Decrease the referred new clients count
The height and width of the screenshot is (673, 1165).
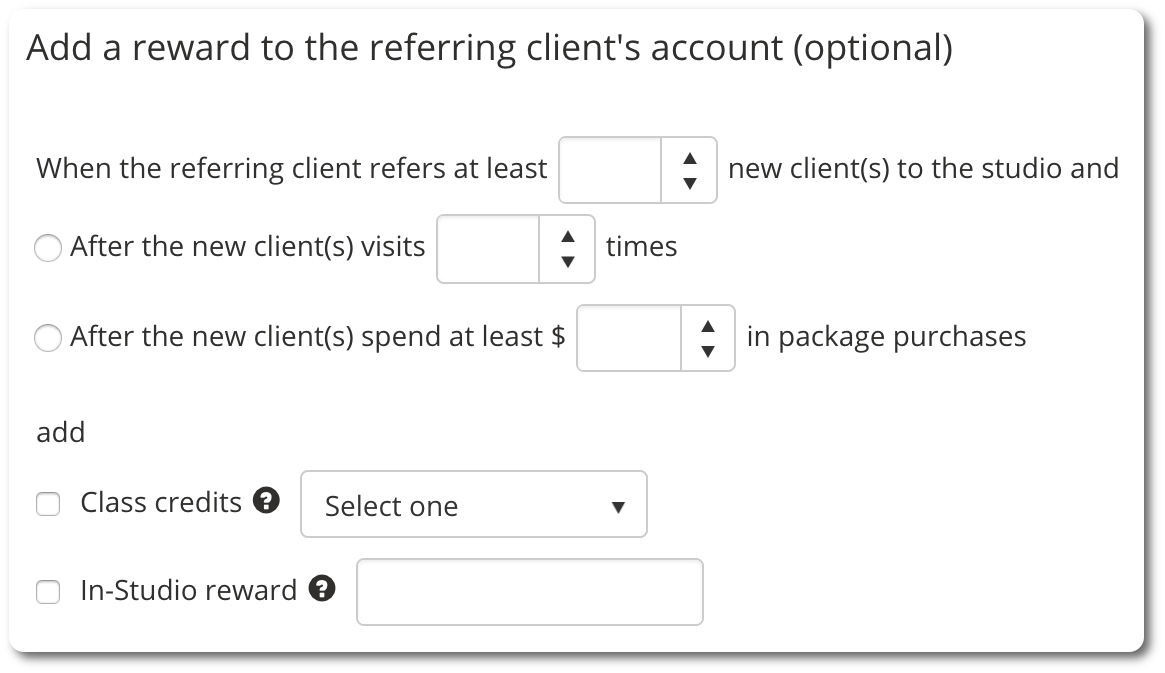pos(689,183)
